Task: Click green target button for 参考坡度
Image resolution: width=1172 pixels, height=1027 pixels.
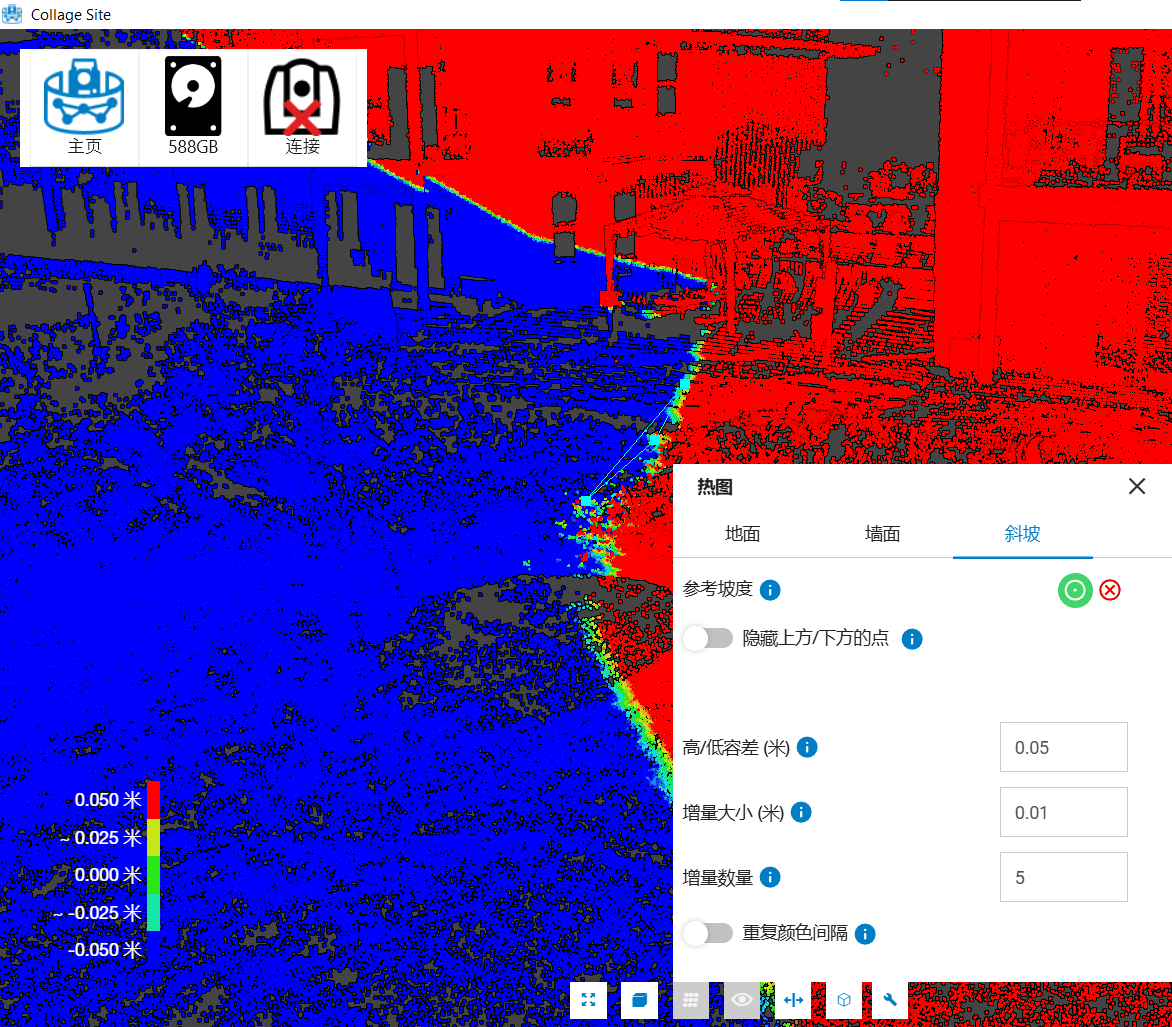Action: click(x=1075, y=590)
